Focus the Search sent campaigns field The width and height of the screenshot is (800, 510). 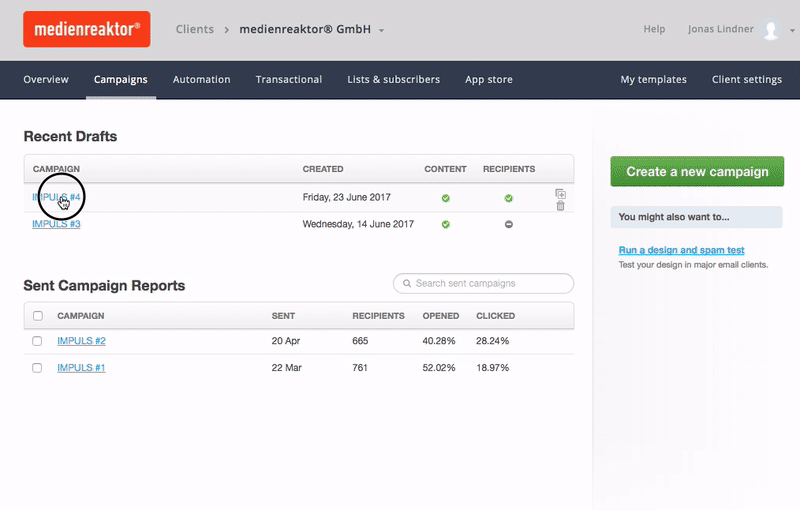(x=483, y=284)
